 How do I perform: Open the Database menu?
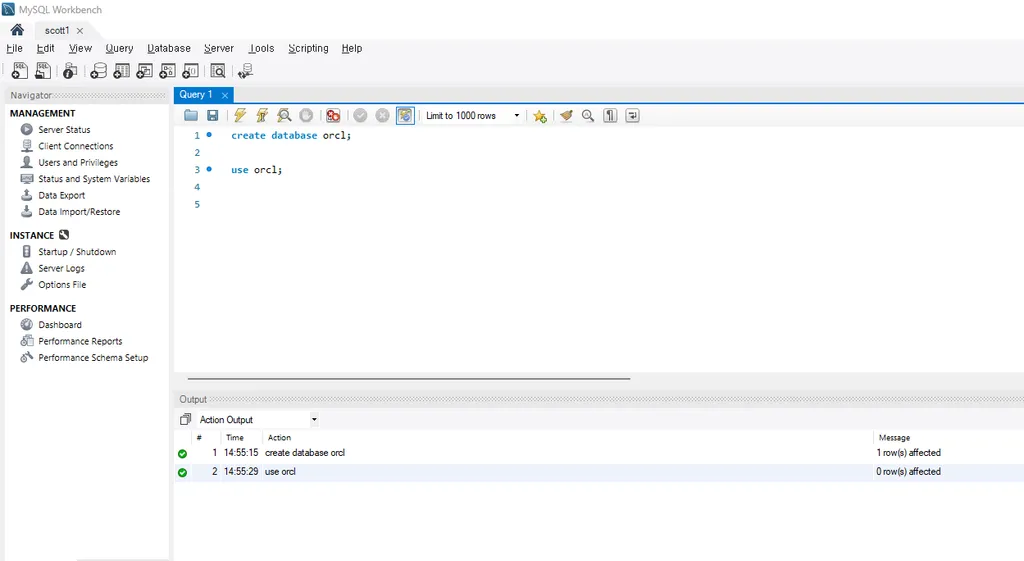coord(169,48)
